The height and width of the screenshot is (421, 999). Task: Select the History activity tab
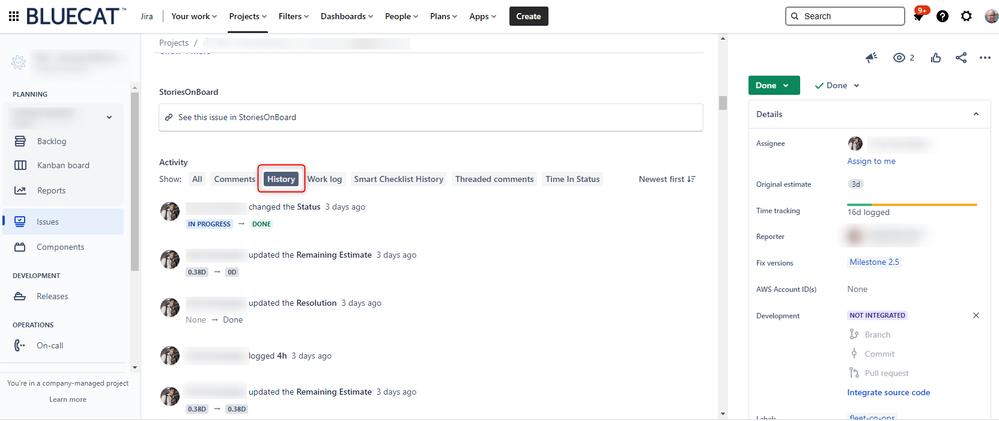pyautogui.click(x=282, y=179)
